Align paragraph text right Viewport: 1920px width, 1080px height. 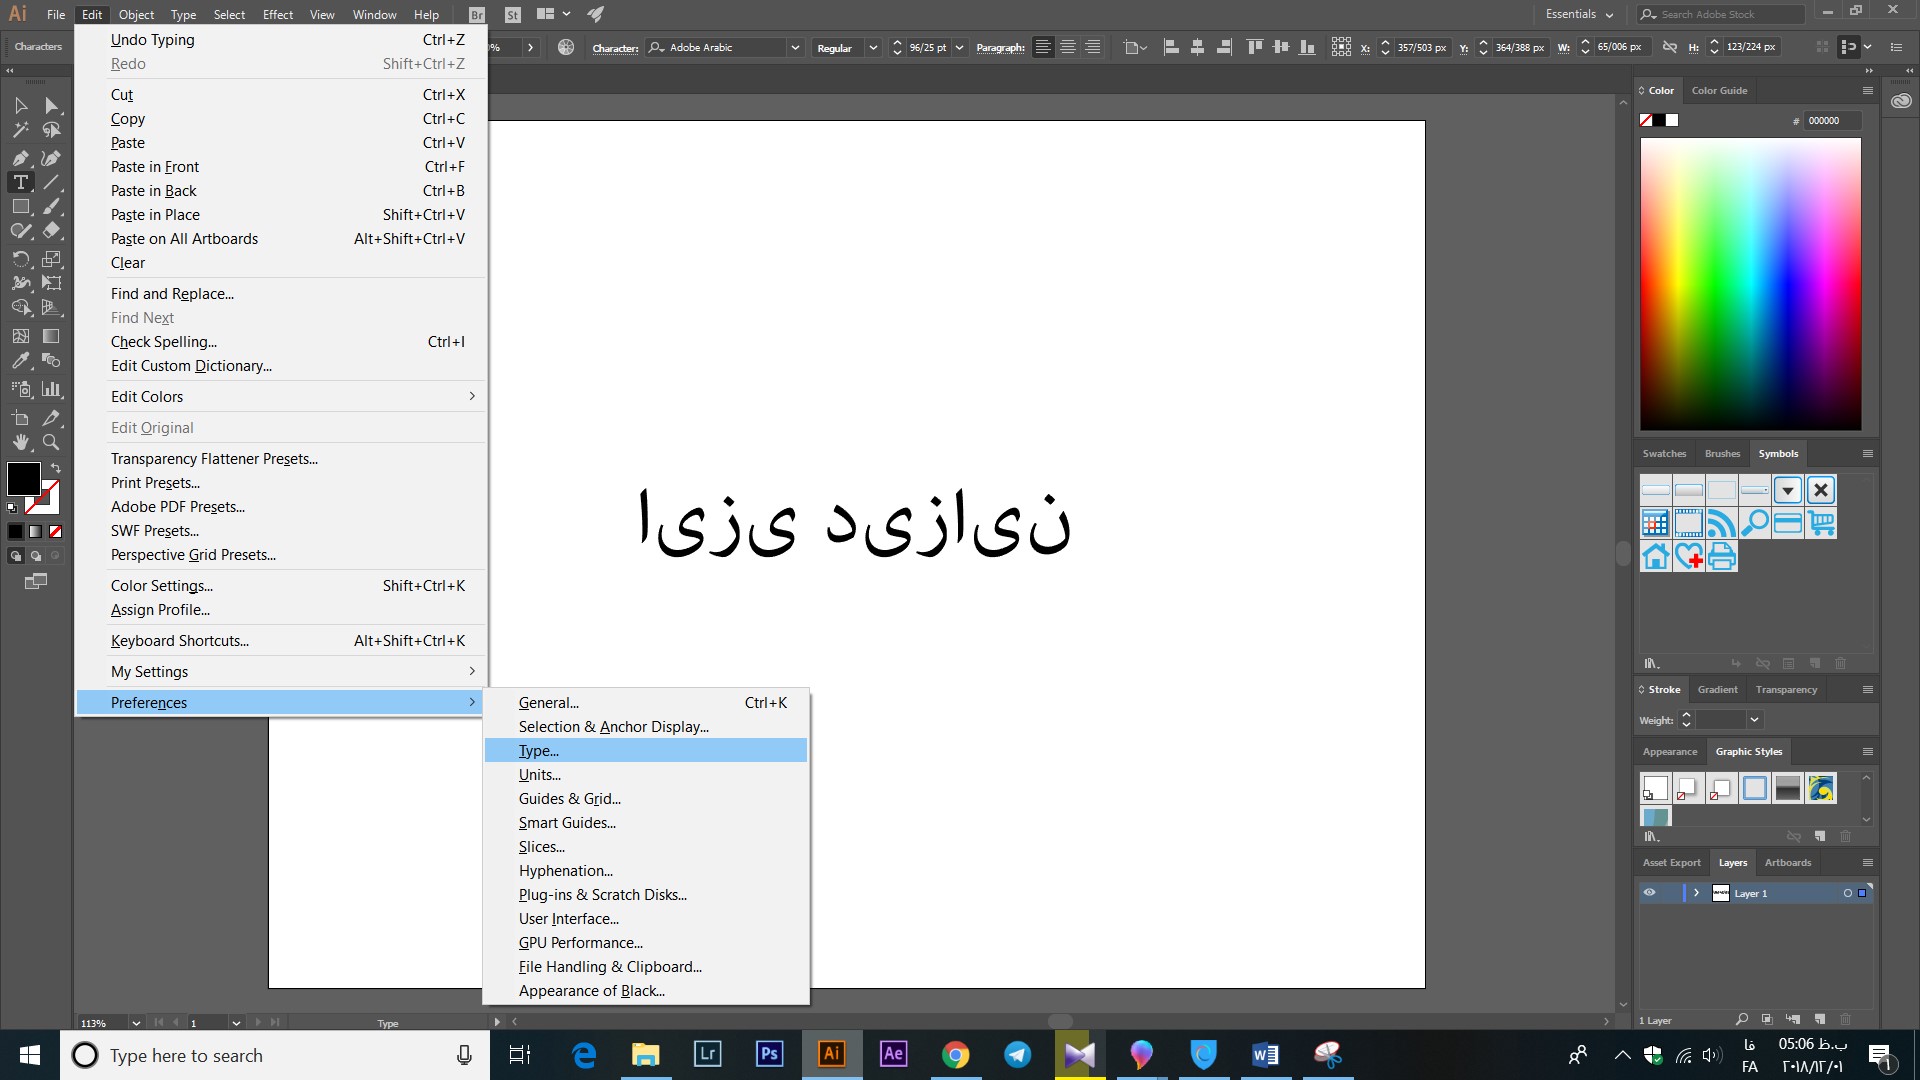[1093, 47]
